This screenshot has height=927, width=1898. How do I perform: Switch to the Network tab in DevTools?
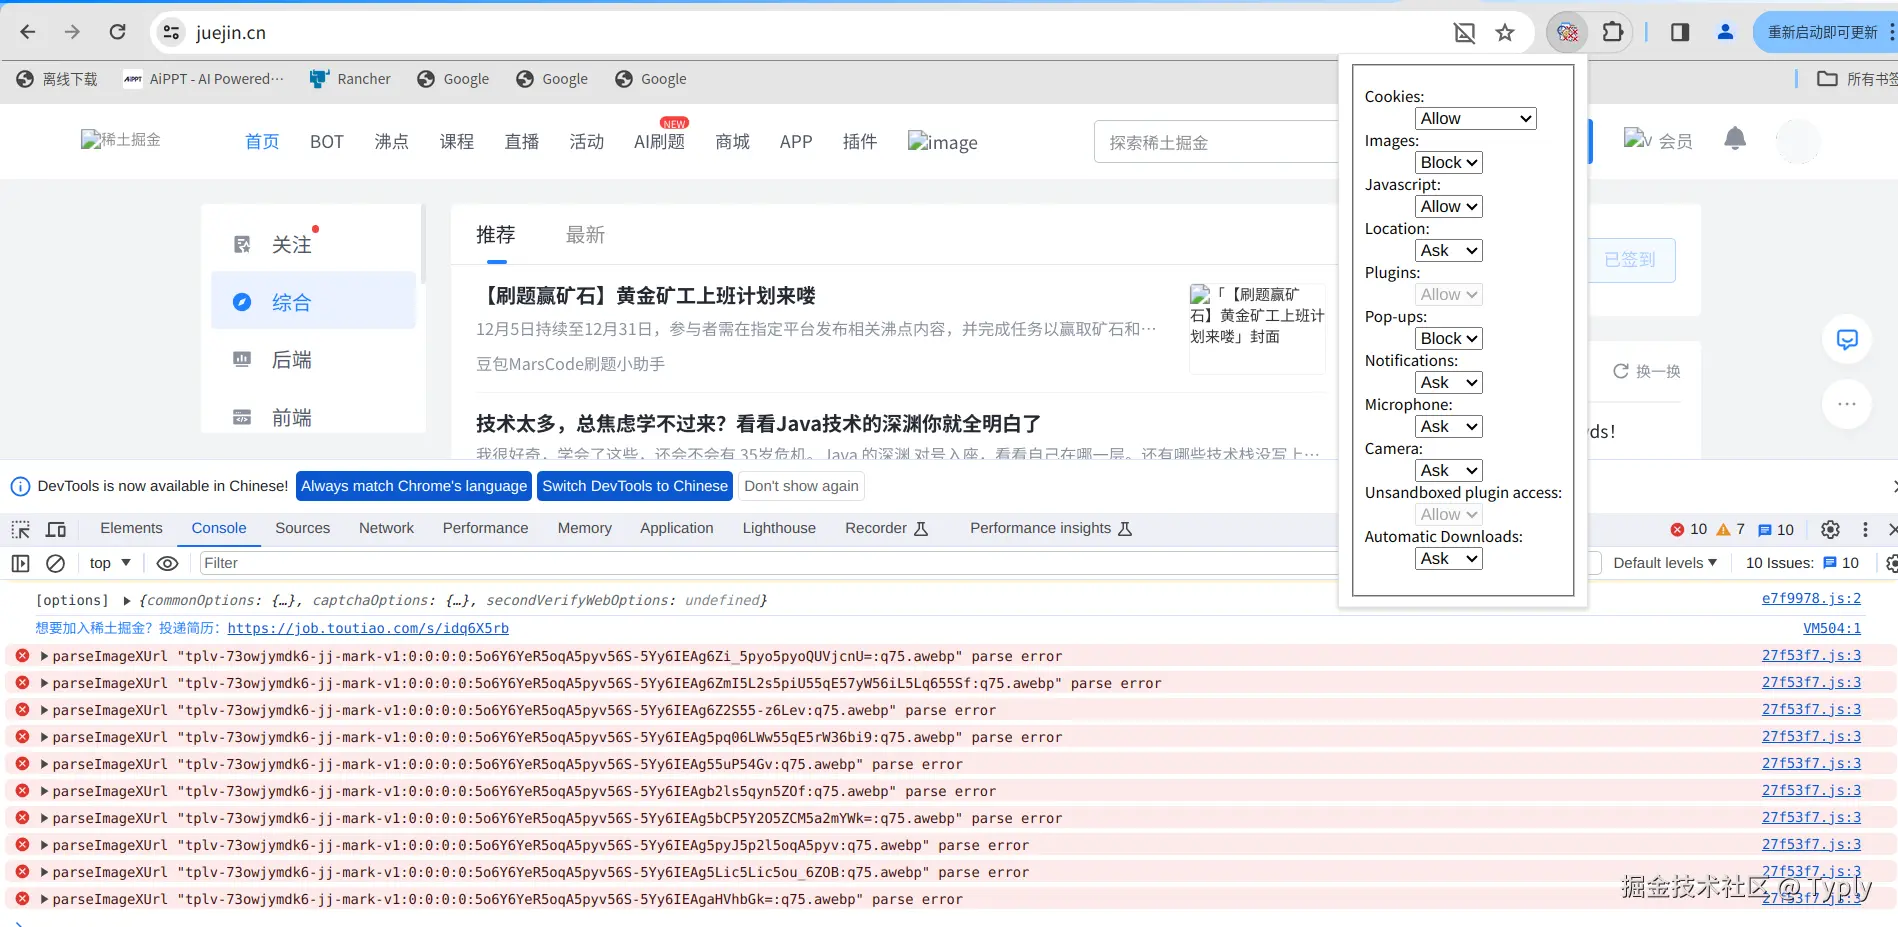[x=386, y=528]
